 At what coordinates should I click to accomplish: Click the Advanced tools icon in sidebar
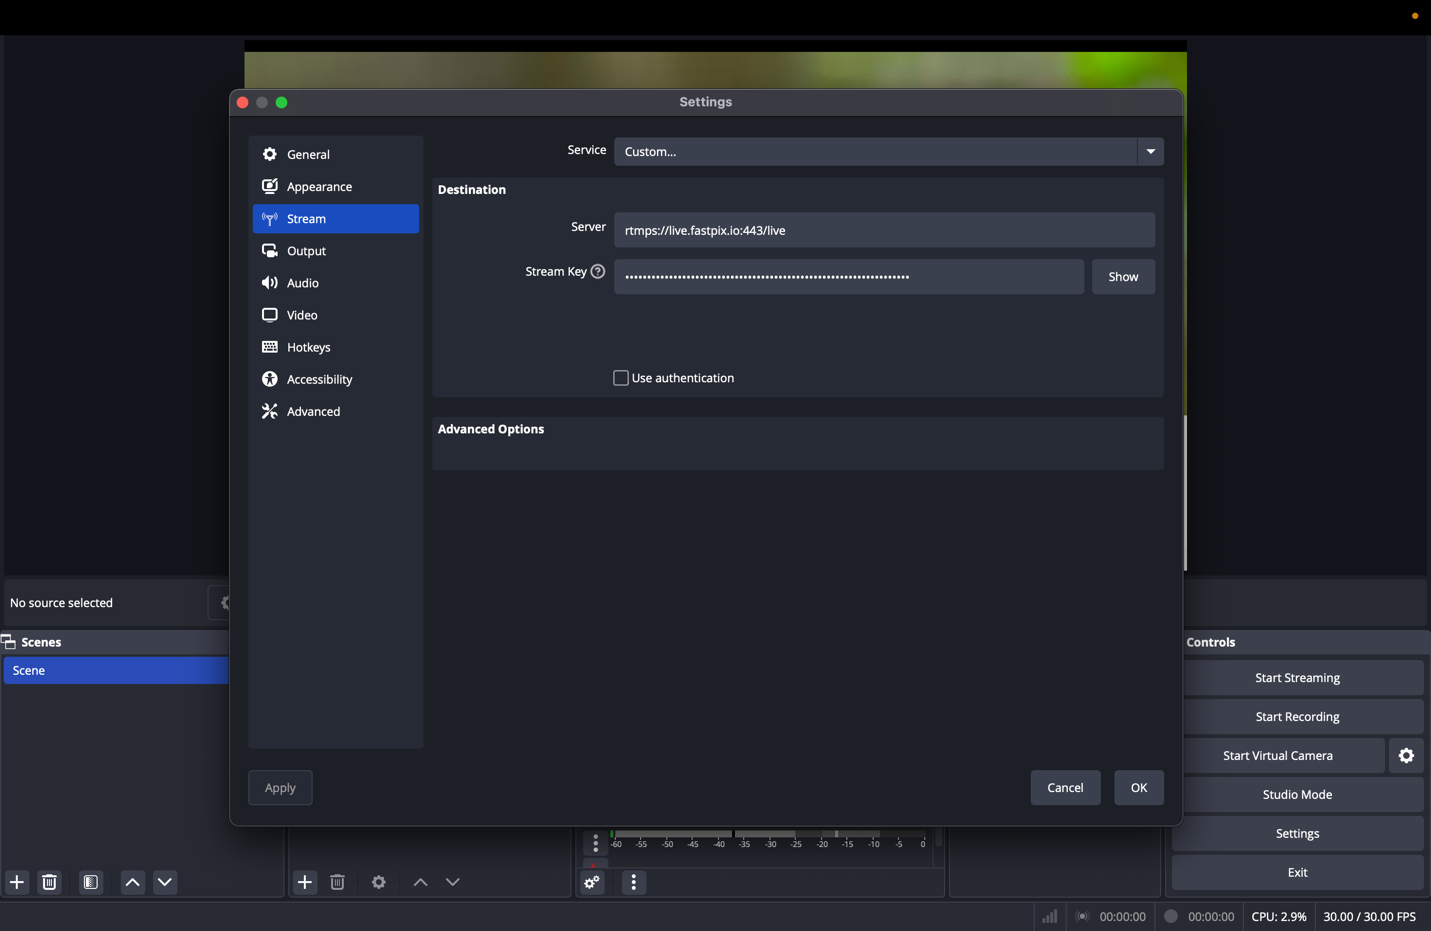pos(270,411)
